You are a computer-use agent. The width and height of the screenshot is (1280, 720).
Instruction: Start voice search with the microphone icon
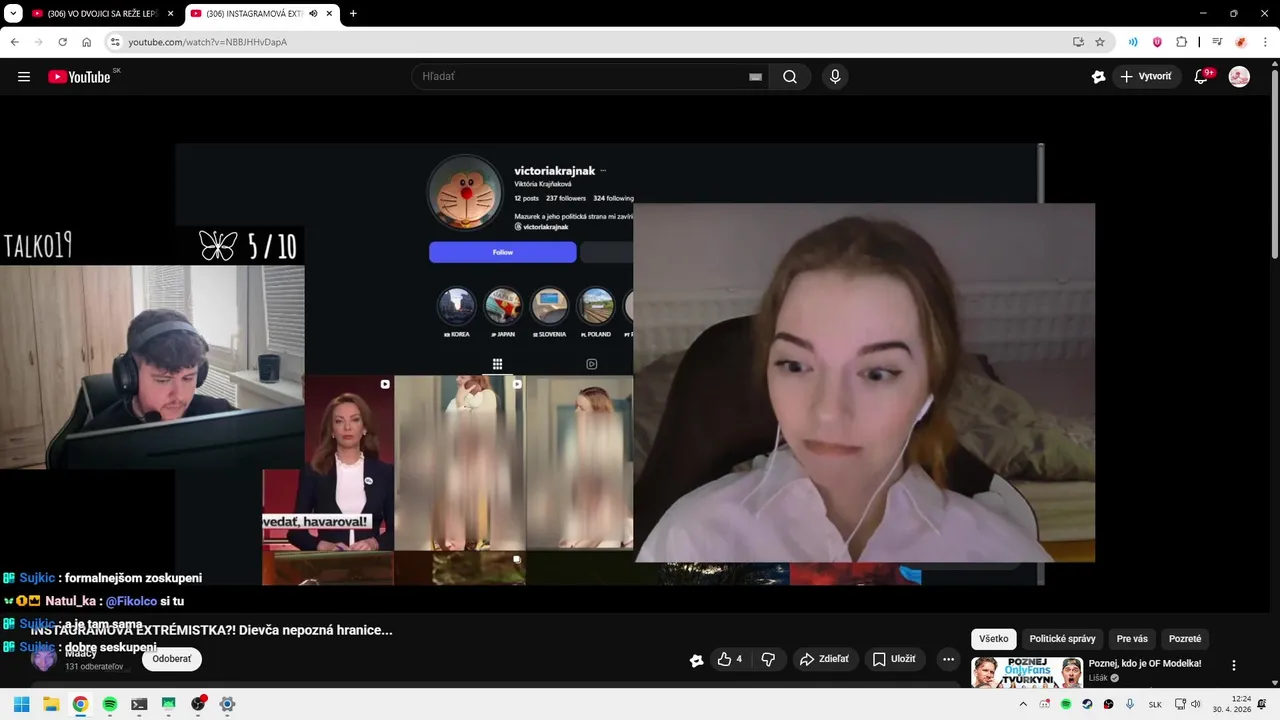835,77
